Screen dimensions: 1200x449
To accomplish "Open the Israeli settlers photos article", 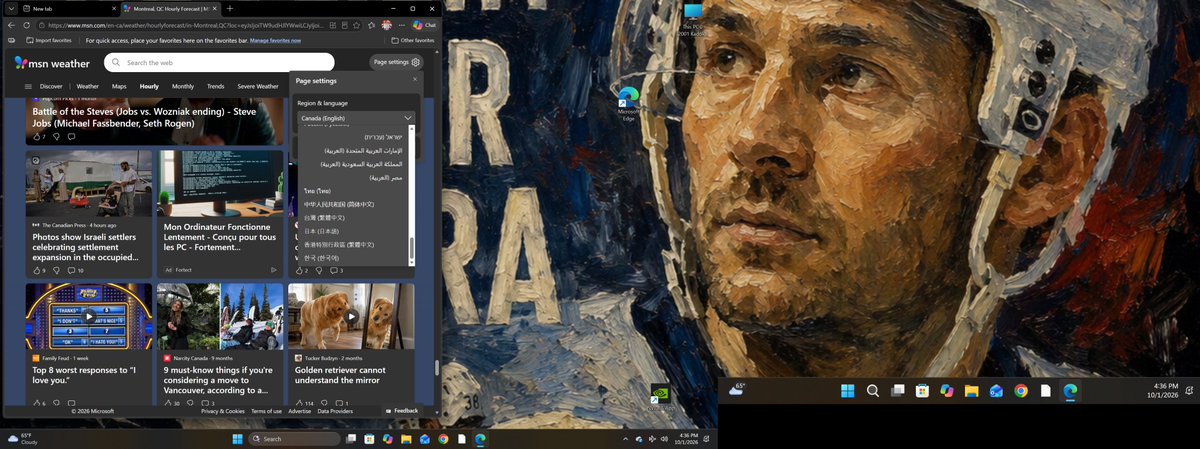I will tap(88, 247).
